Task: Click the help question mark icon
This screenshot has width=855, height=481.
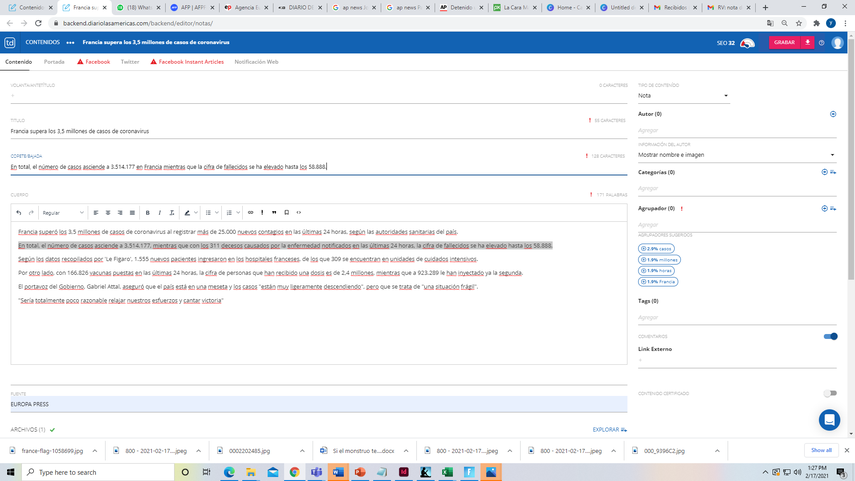Action: [821, 43]
